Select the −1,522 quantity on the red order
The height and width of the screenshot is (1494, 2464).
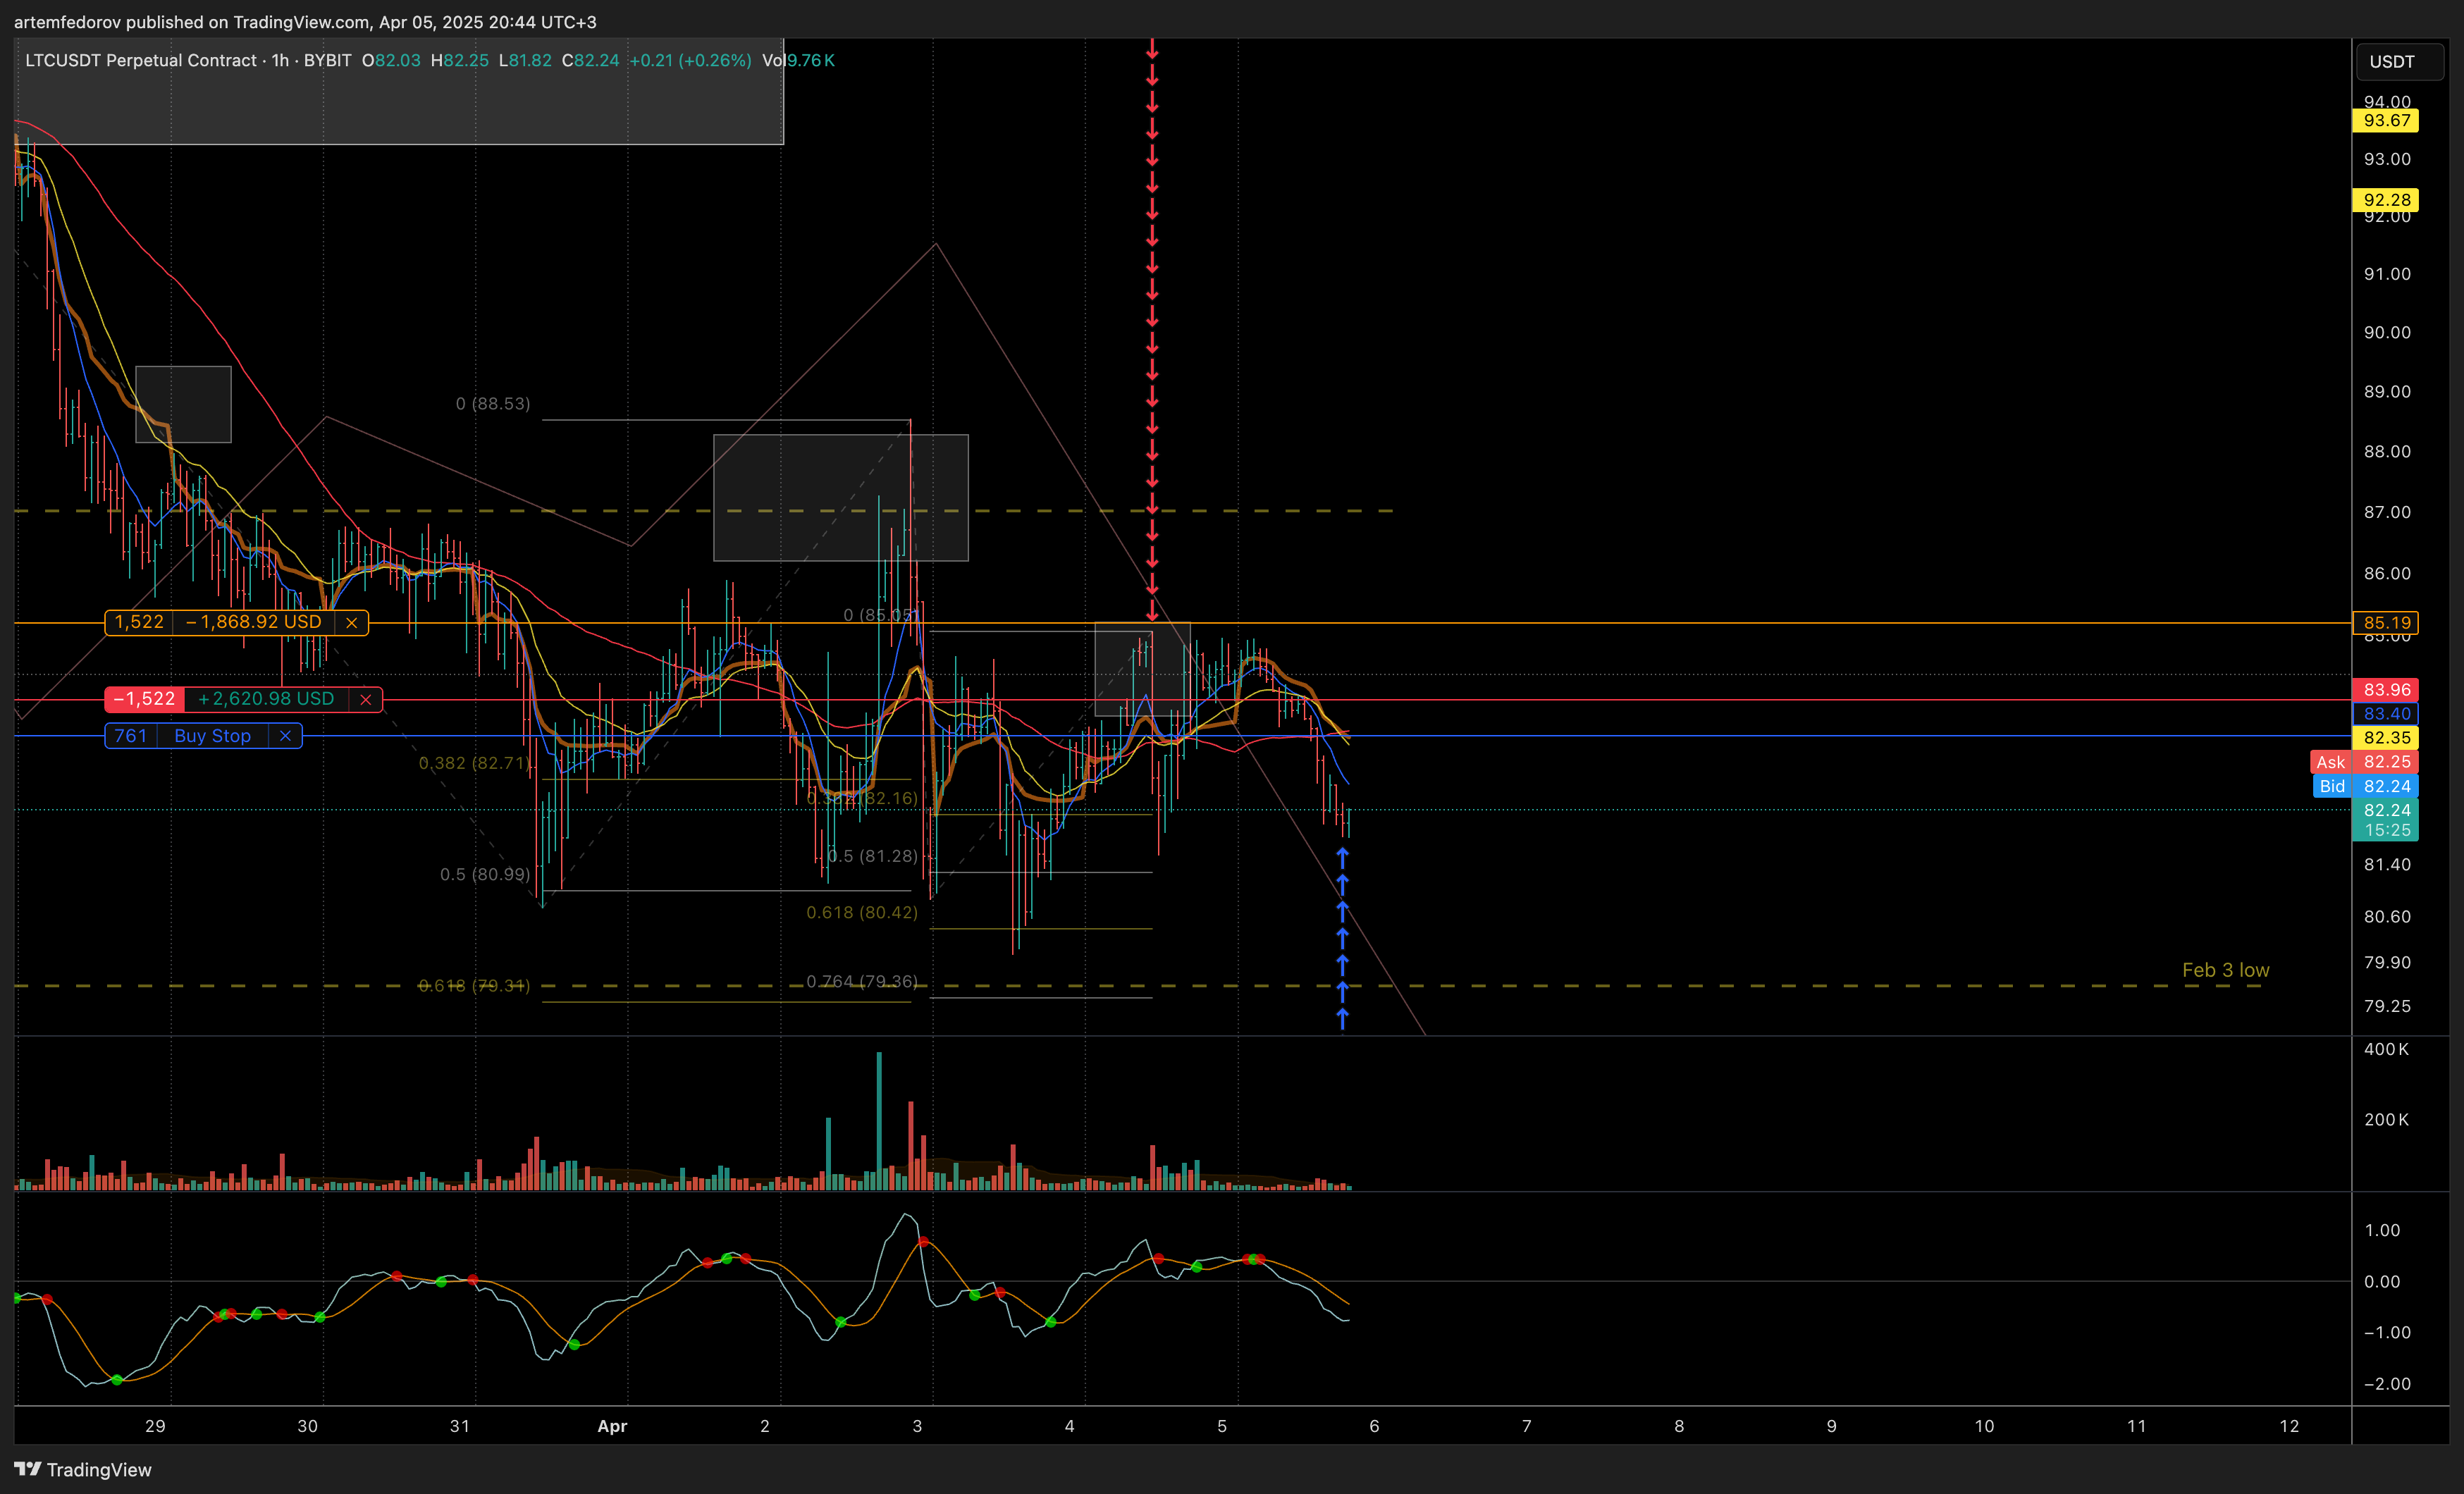[x=145, y=699]
